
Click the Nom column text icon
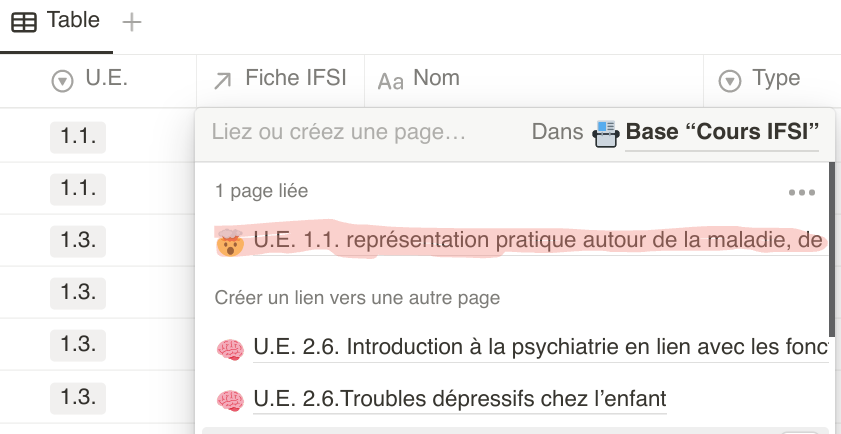click(x=390, y=82)
